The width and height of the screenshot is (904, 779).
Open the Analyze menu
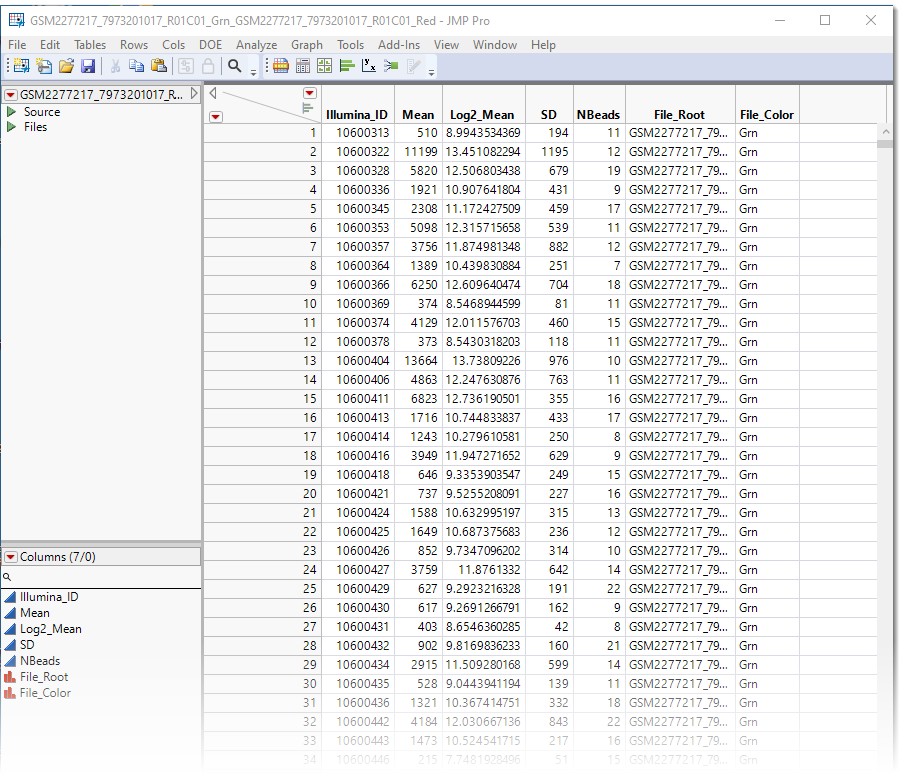pos(256,45)
